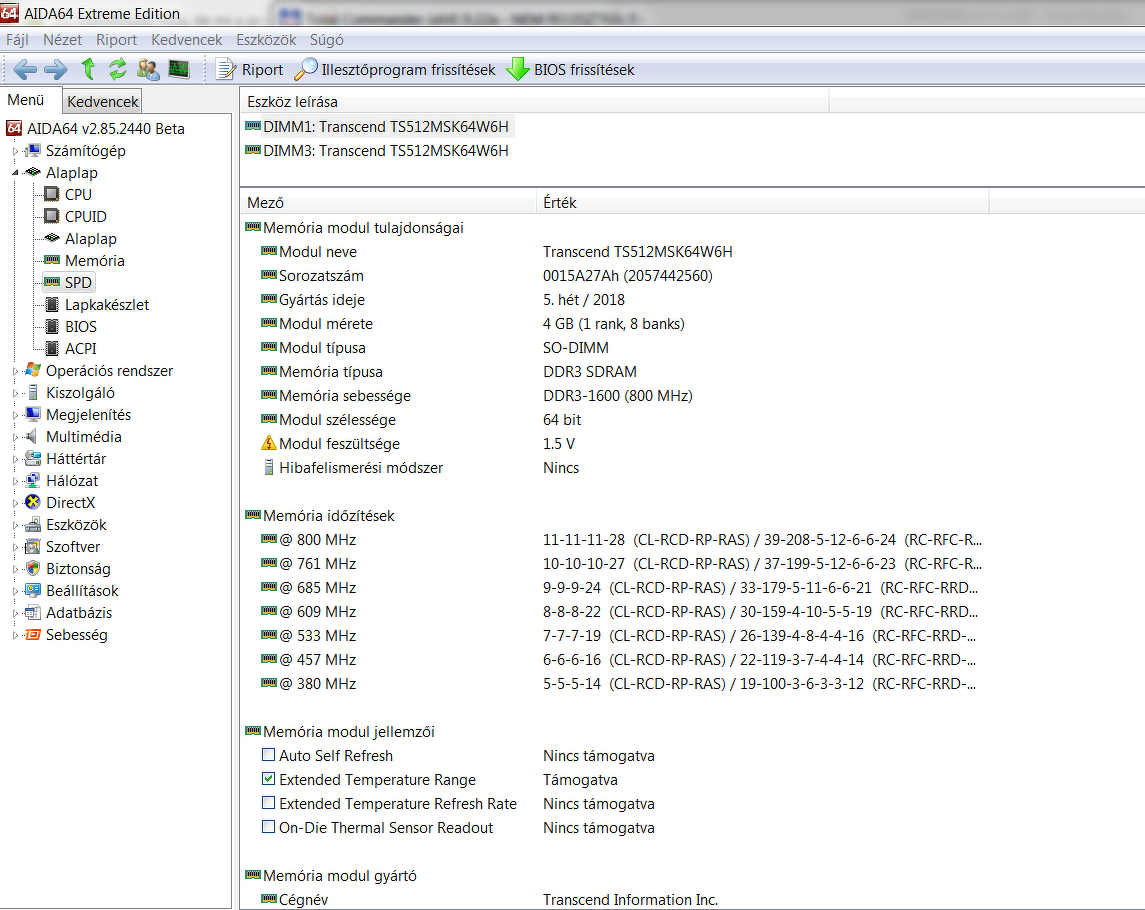This screenshot has height=910, width=1145.
Task: Open the Eszközök menu
Action: point(267,40)
